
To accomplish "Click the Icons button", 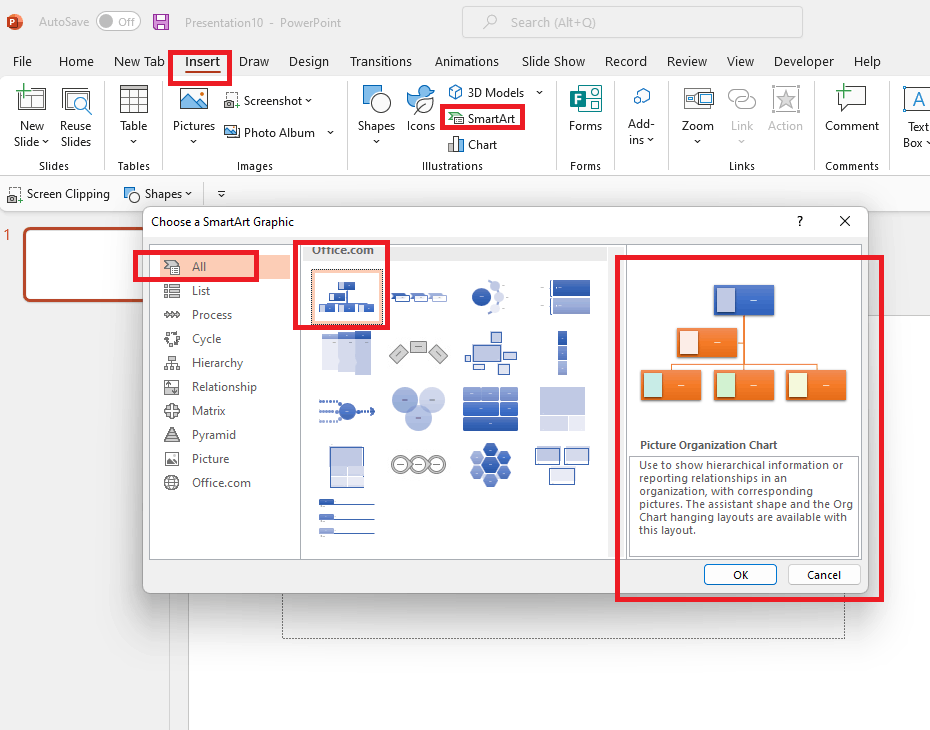I will pos(421,109).
